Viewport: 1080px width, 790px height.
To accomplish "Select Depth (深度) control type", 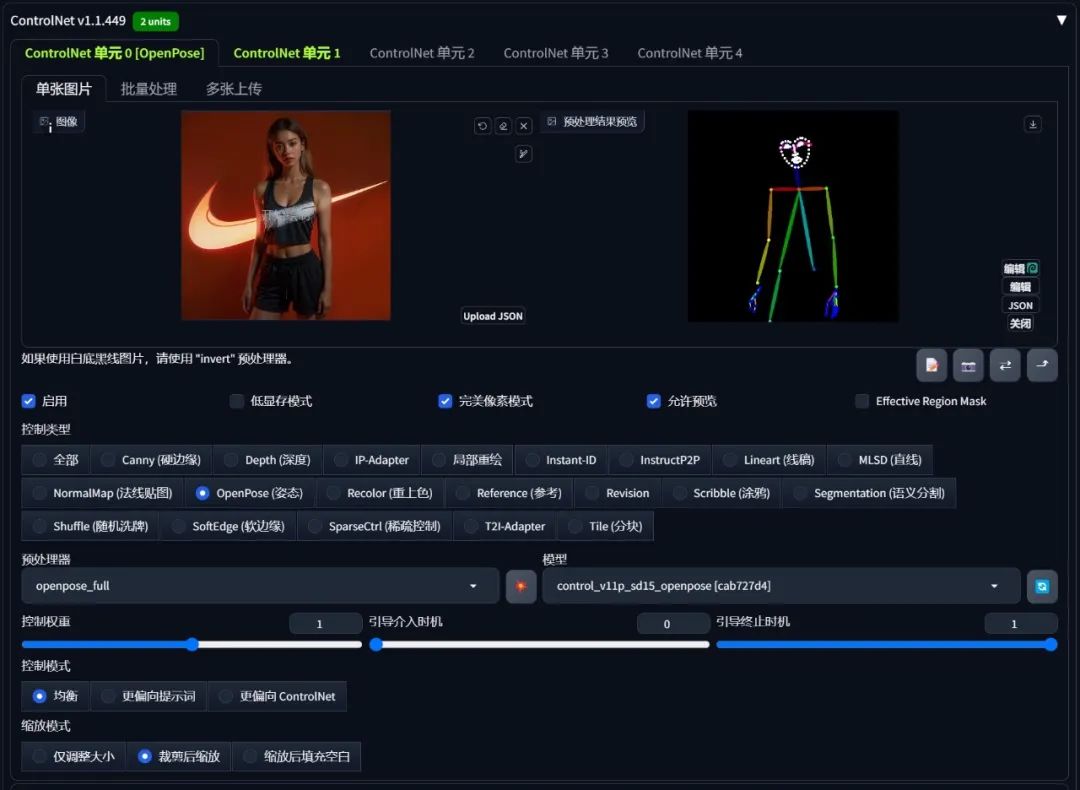I will [267, 459].
